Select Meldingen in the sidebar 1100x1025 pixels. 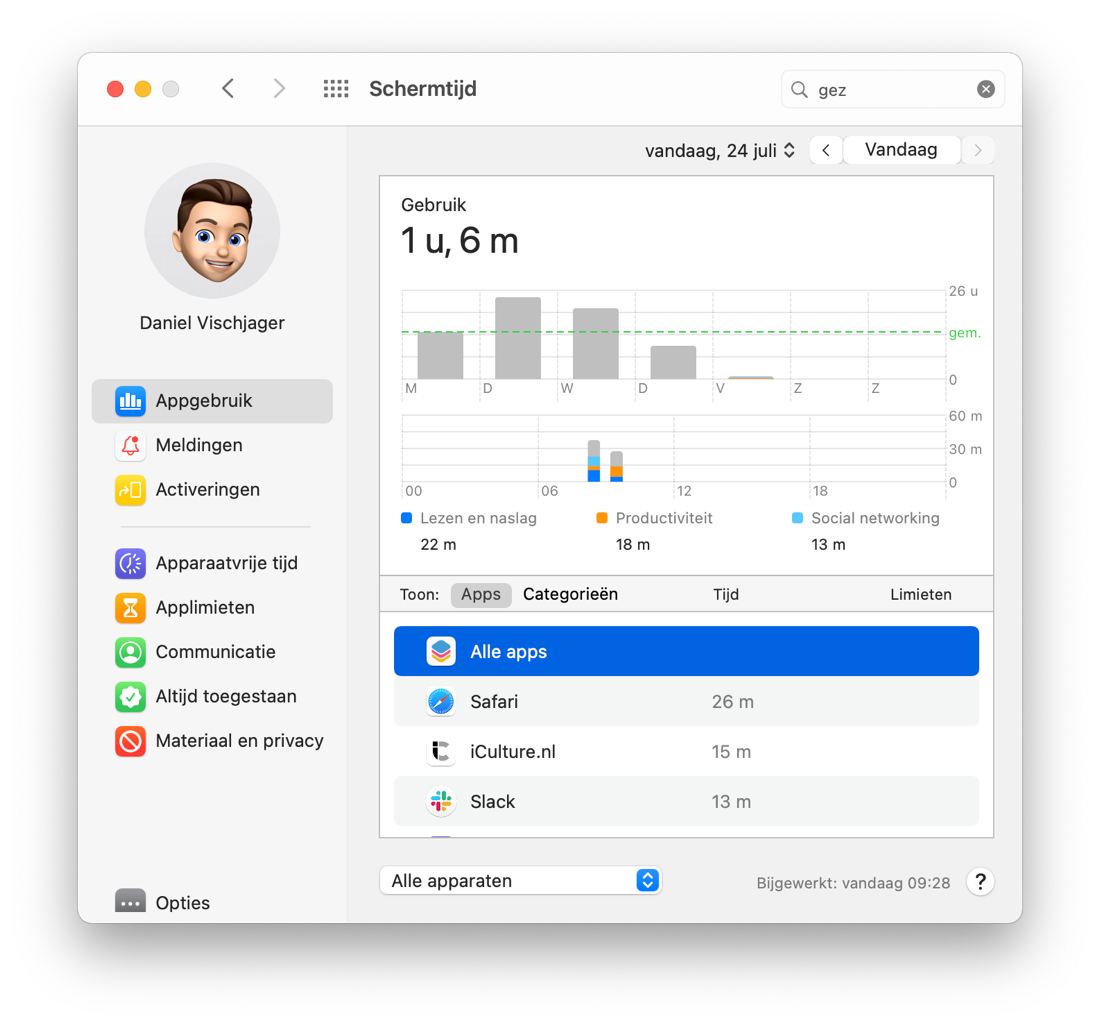click(212, 445)
